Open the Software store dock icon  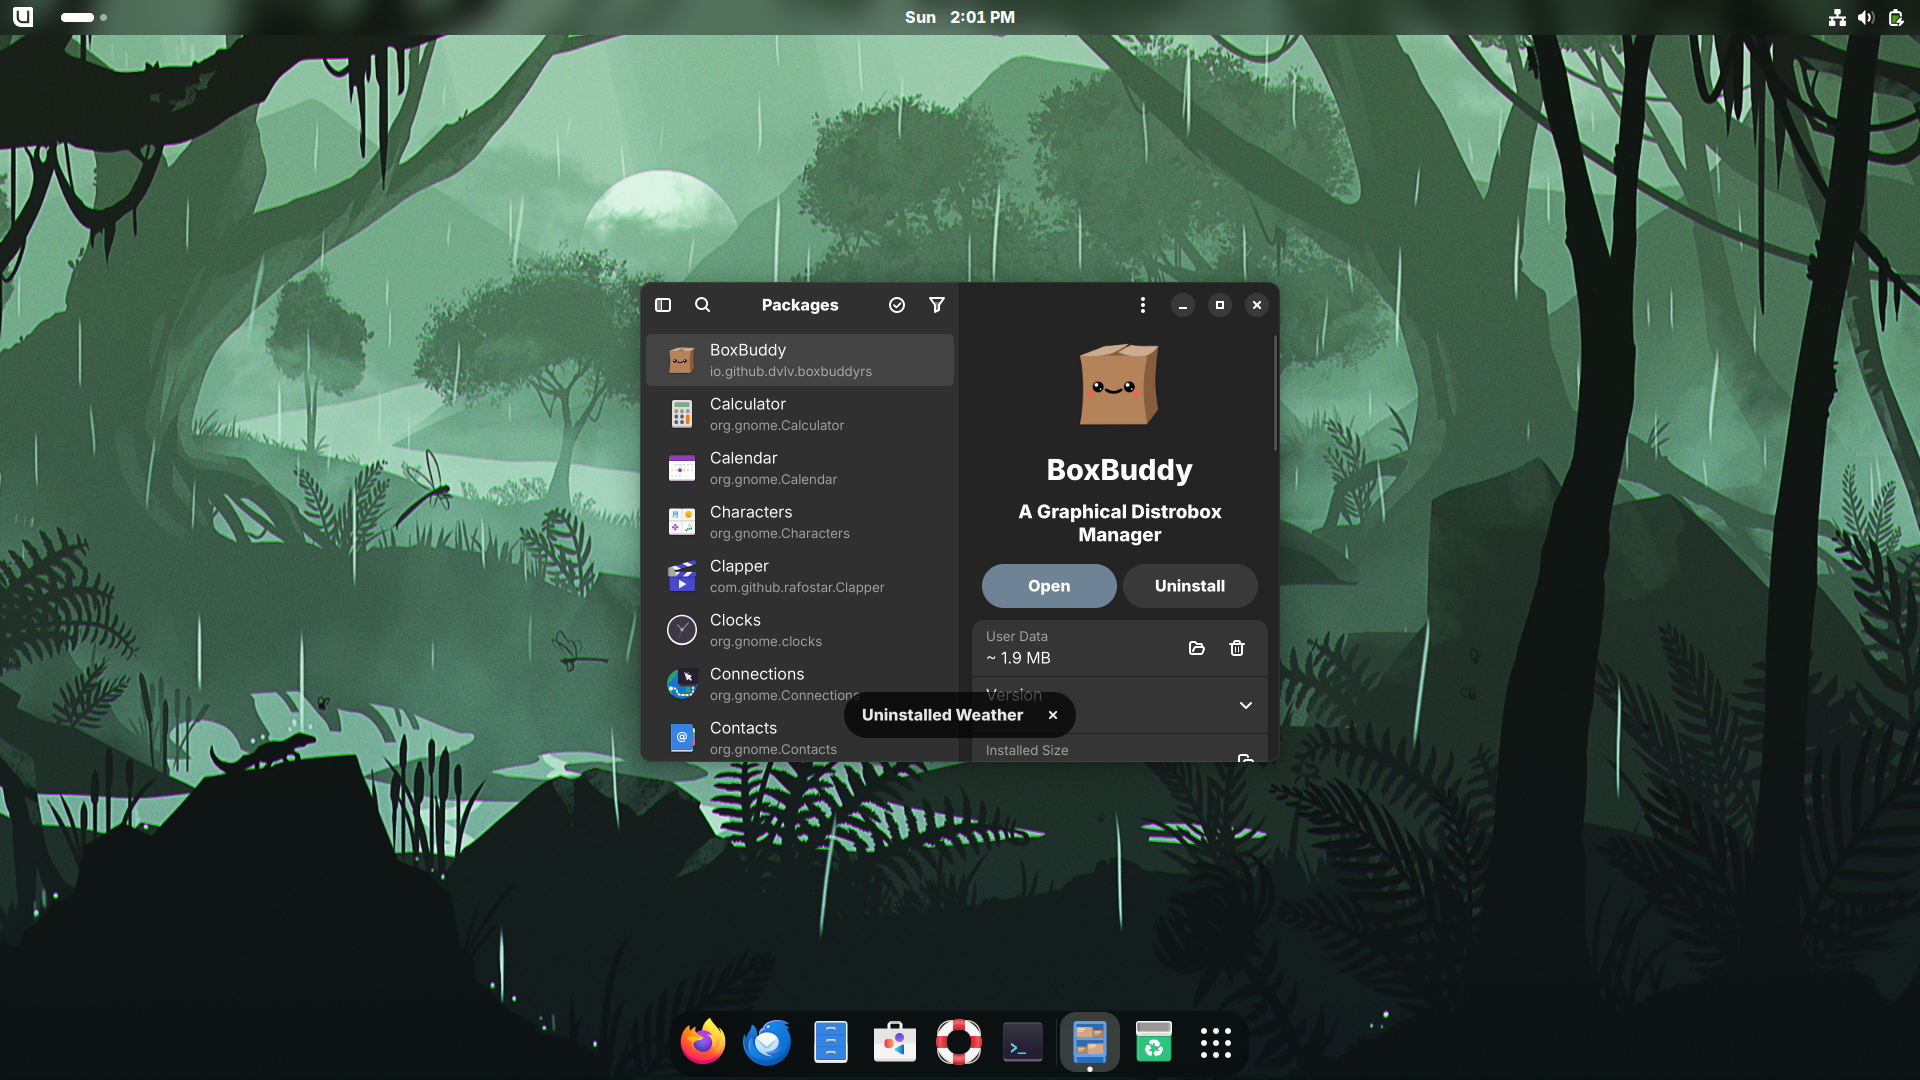click(x=895, y=1043)
